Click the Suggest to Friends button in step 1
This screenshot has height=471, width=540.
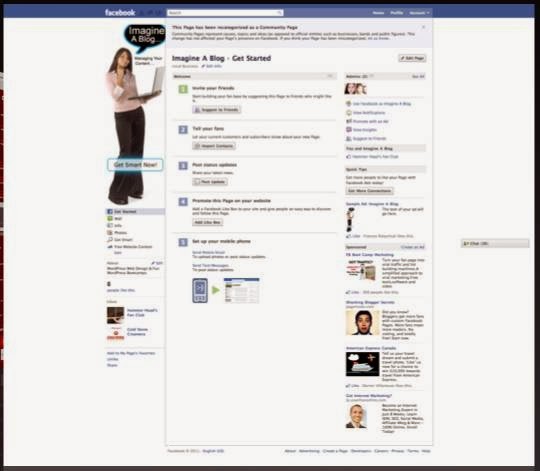[217, 109]
